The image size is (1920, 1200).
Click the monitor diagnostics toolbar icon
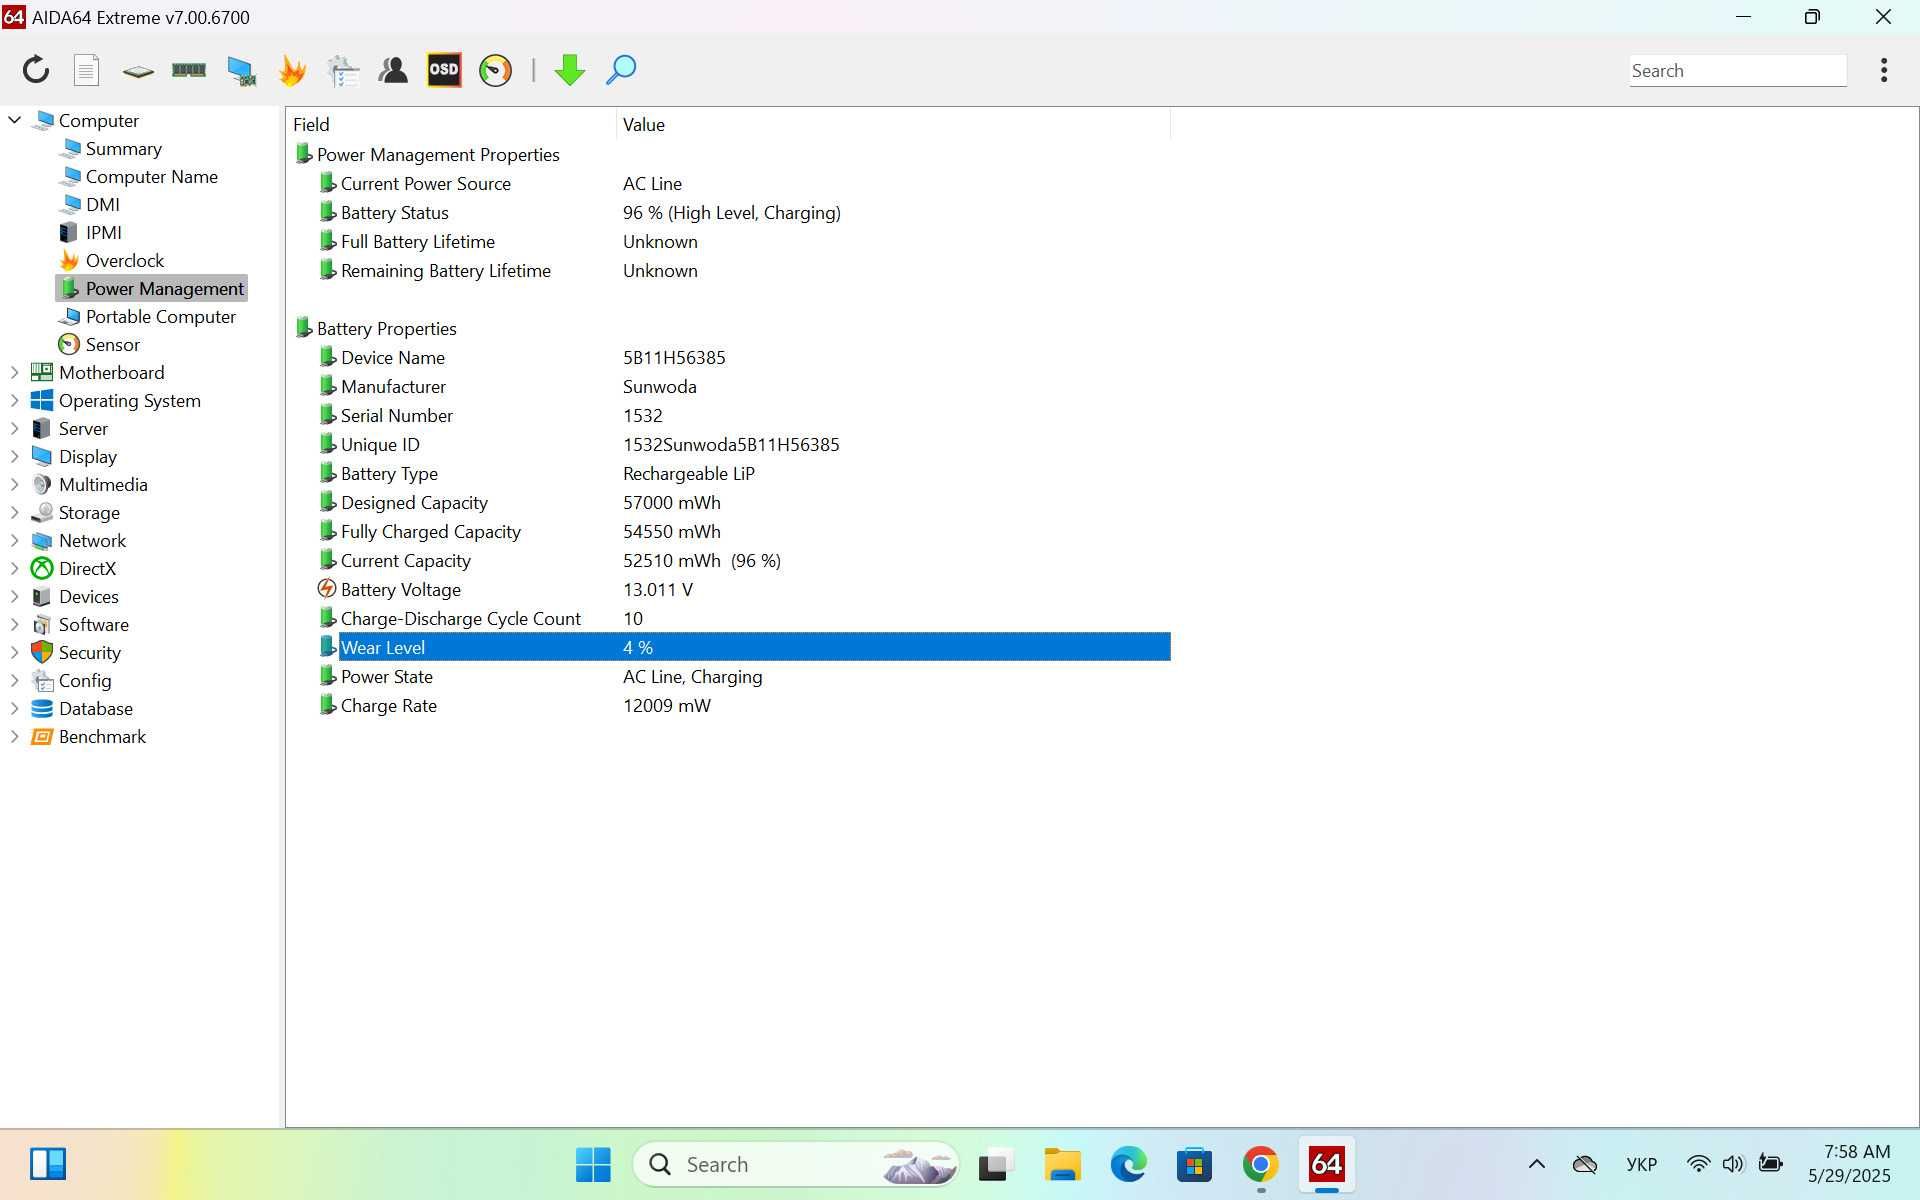[241, 70]
